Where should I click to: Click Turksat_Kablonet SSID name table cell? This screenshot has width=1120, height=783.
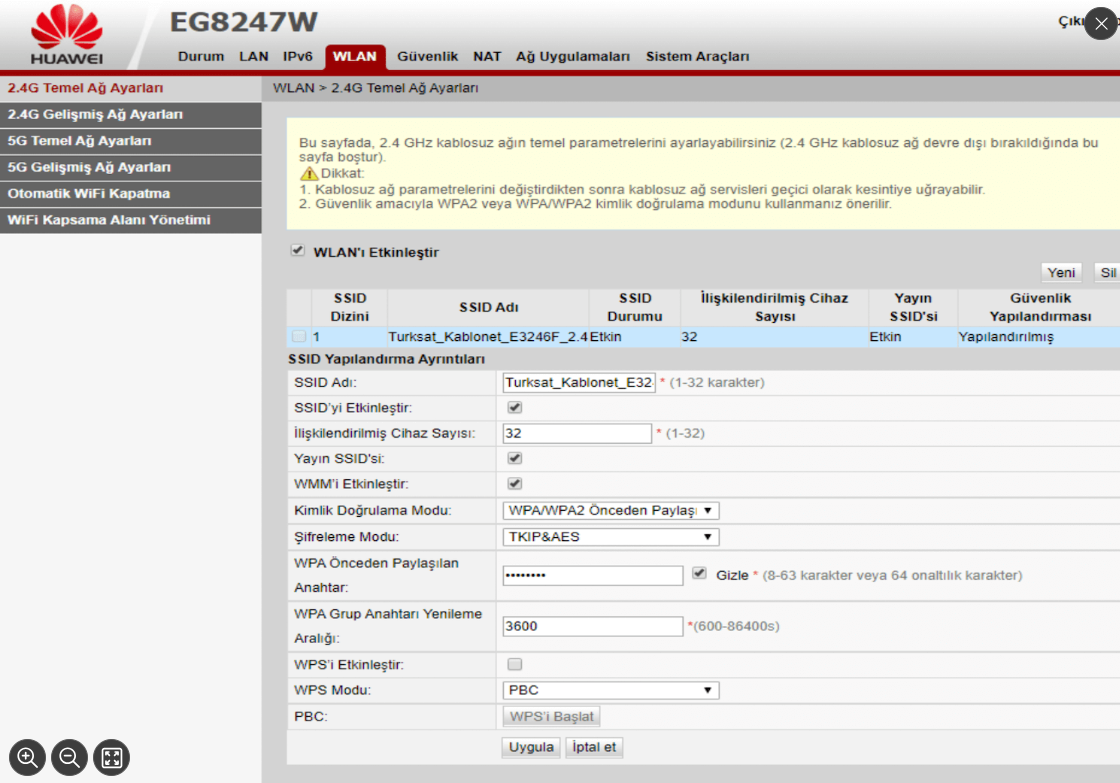(x=488, y=336)
